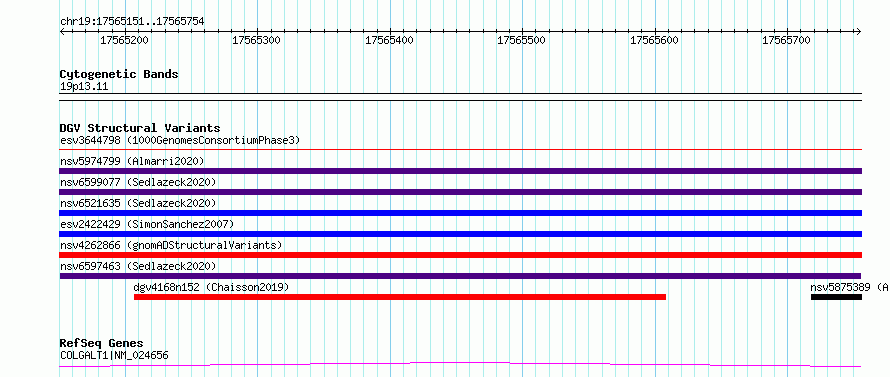Click the COLGALT1 magenta gene line
Viewport: 890px width, 377px height.
coord(460,365)
